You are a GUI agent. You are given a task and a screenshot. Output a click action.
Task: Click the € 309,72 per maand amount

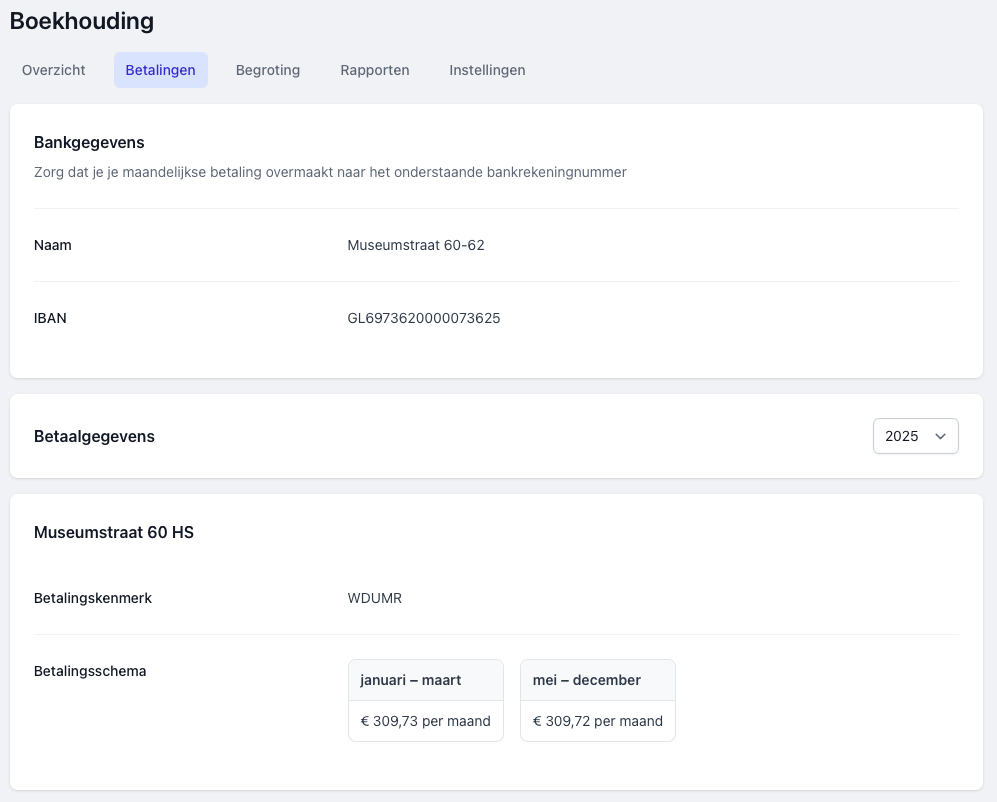coord(598,721)
